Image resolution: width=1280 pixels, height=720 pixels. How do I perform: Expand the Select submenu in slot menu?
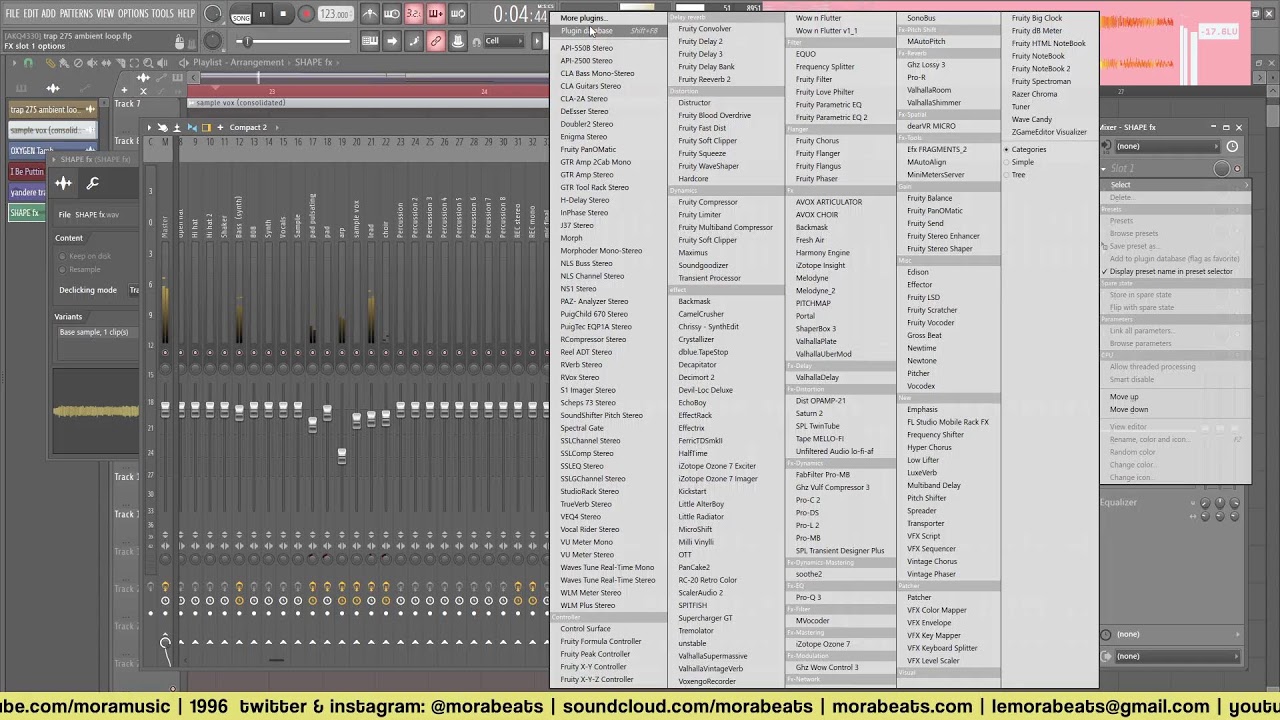point(1175,184)
